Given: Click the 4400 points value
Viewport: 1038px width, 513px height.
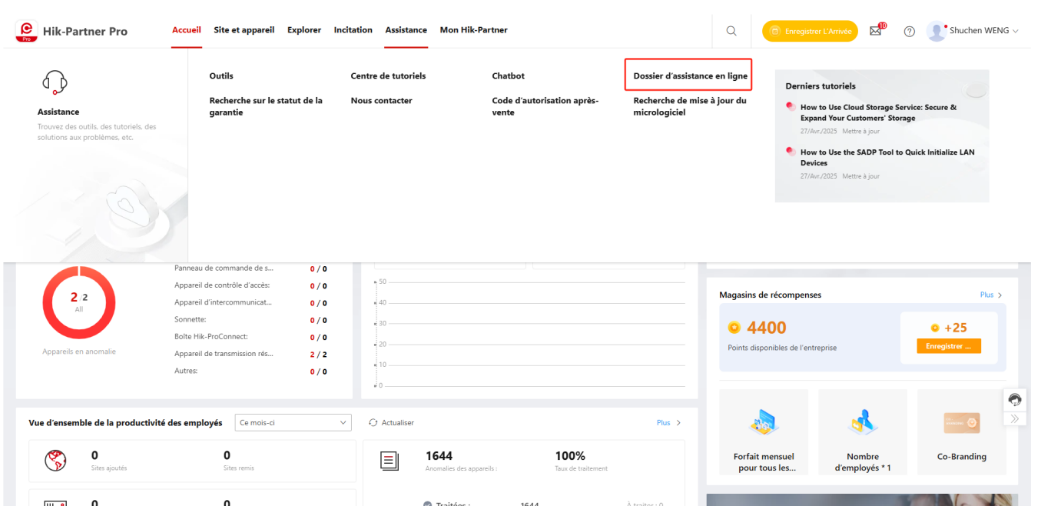Looking at the screenshot, I should click(767, 328).
